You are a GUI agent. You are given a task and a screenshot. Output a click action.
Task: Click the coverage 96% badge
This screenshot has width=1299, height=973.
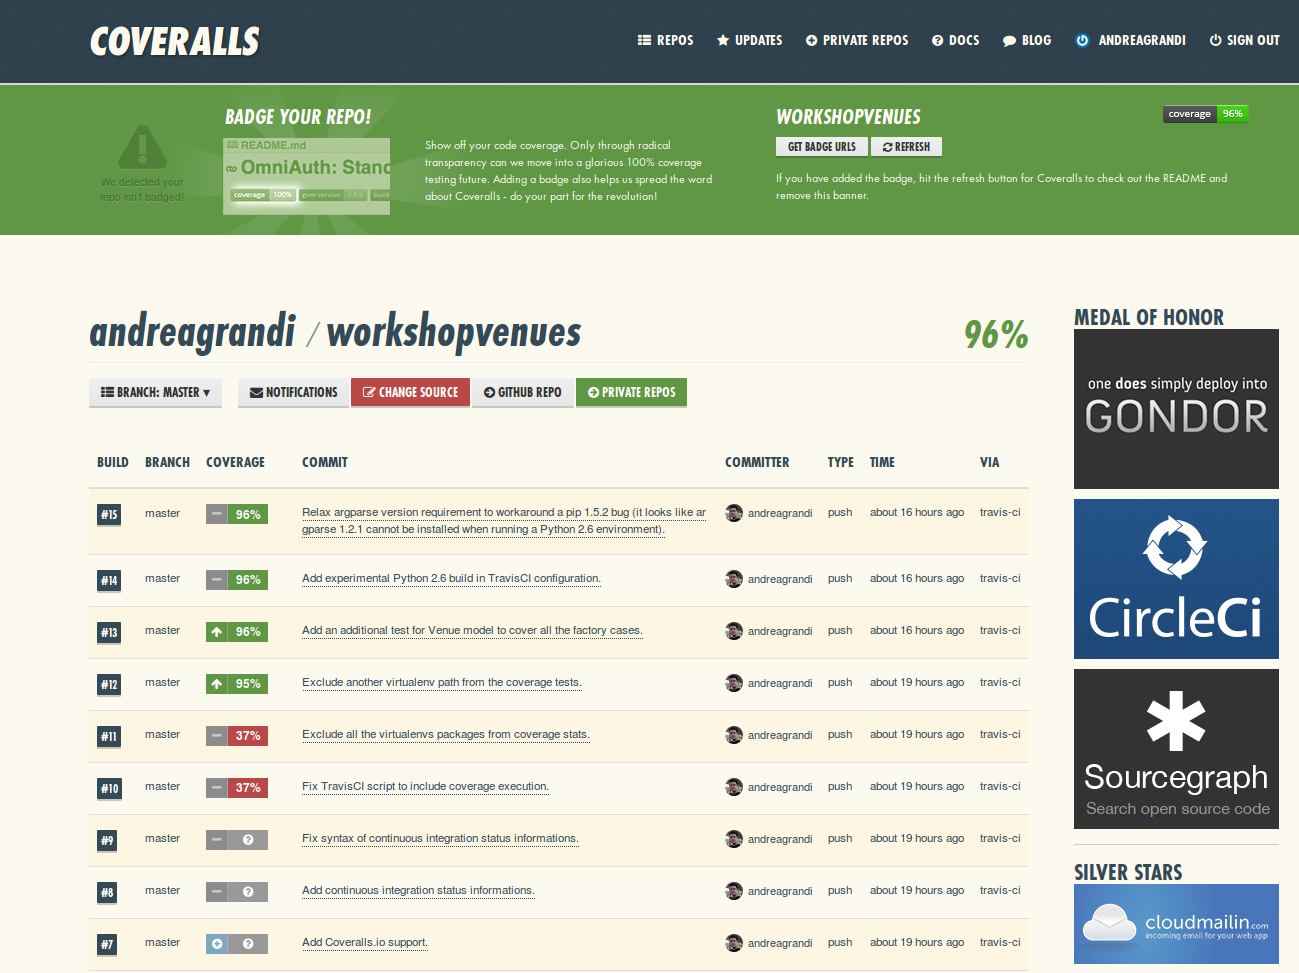tap(1206, 114)
